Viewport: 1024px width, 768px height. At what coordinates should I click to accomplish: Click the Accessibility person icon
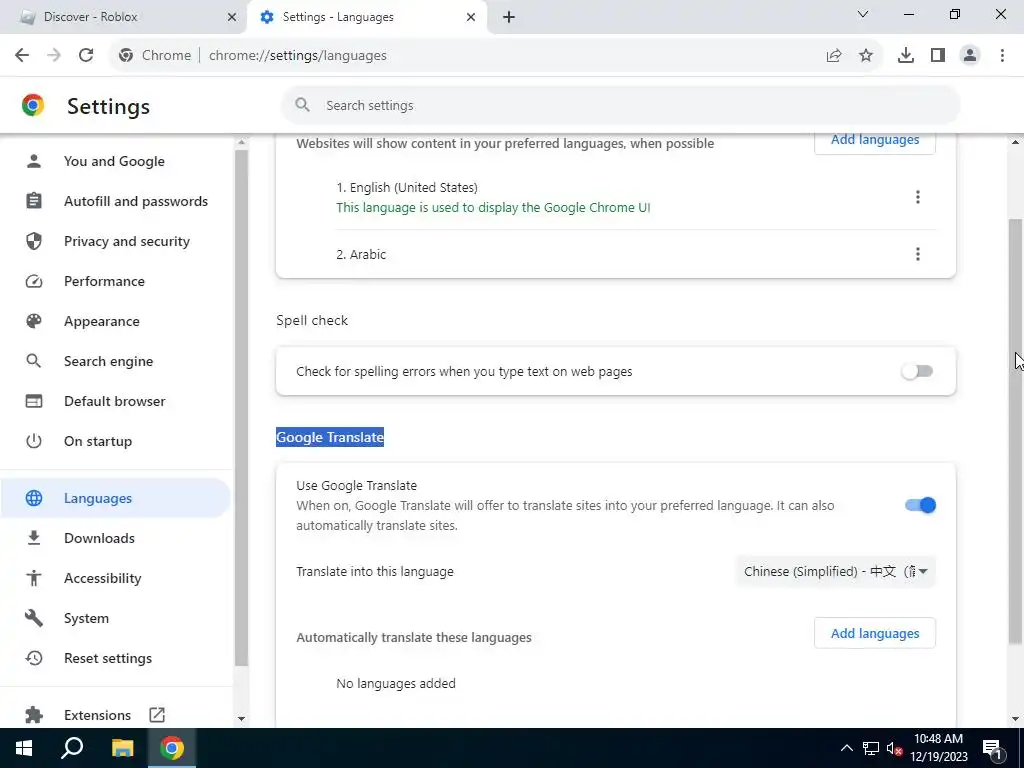pyautogui.click(x=34, y=578)
